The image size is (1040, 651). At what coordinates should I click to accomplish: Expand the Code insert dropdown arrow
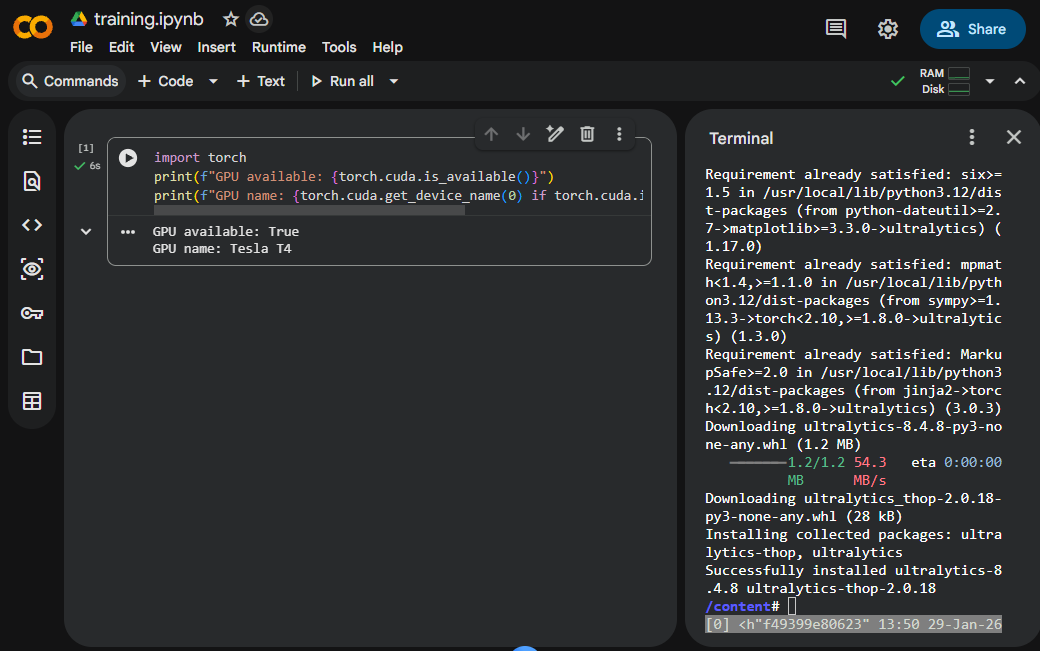(213, 81)
